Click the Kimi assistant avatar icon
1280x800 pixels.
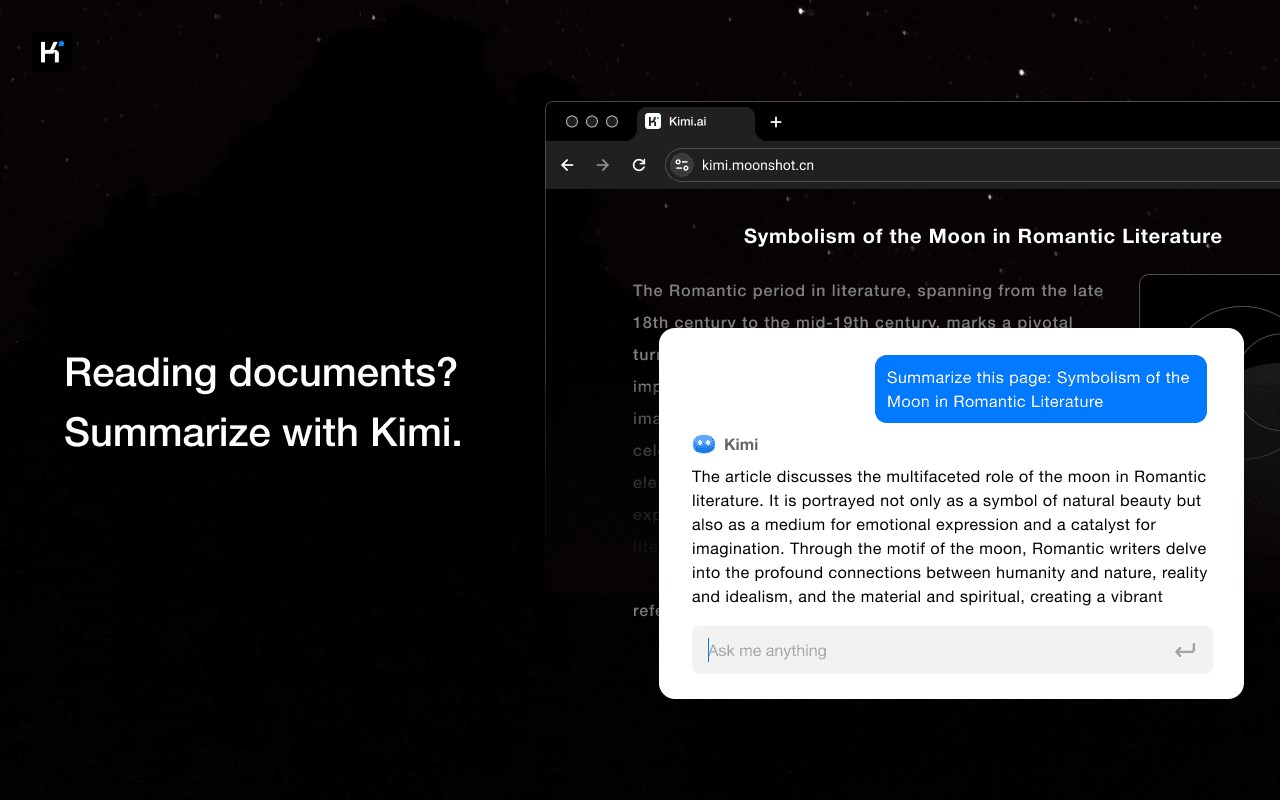(x=704, y=444)
